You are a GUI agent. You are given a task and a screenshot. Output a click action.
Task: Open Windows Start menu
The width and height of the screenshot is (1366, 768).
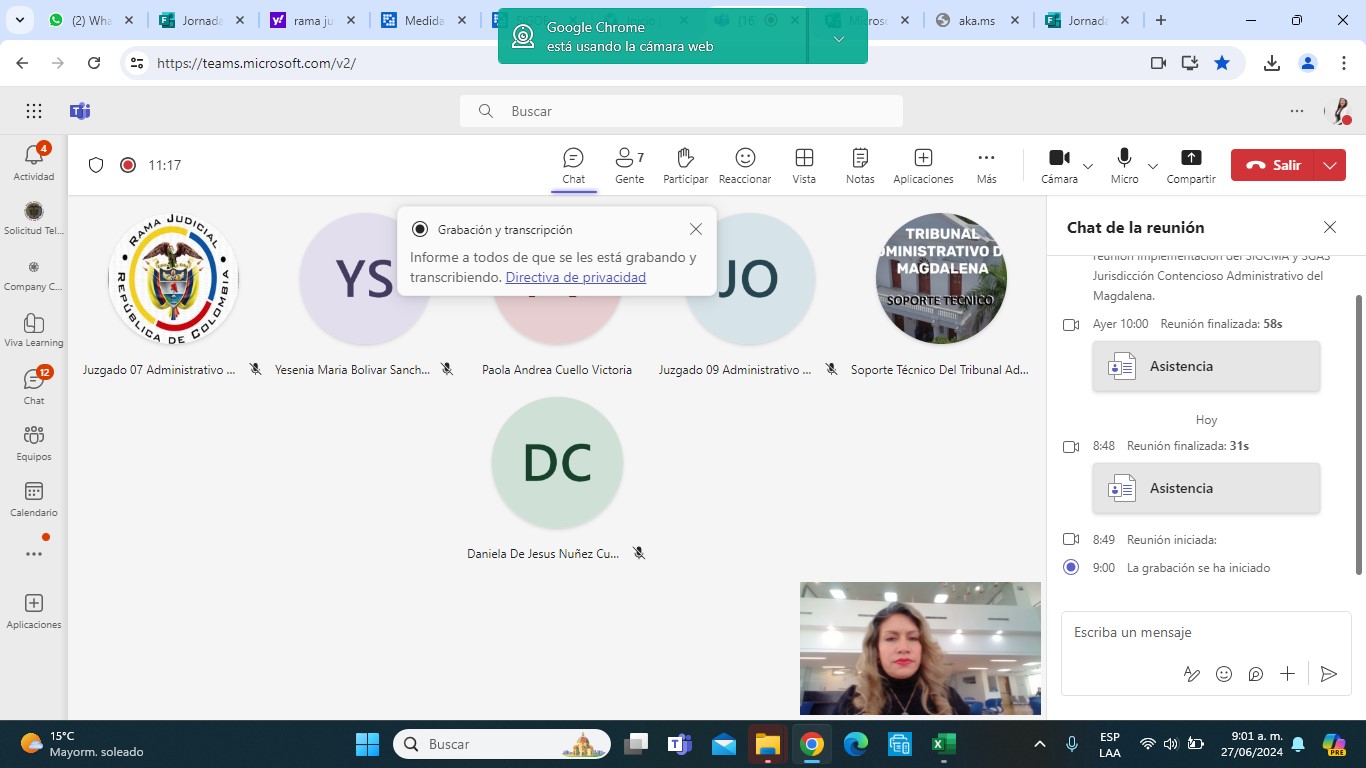point(367,744)
